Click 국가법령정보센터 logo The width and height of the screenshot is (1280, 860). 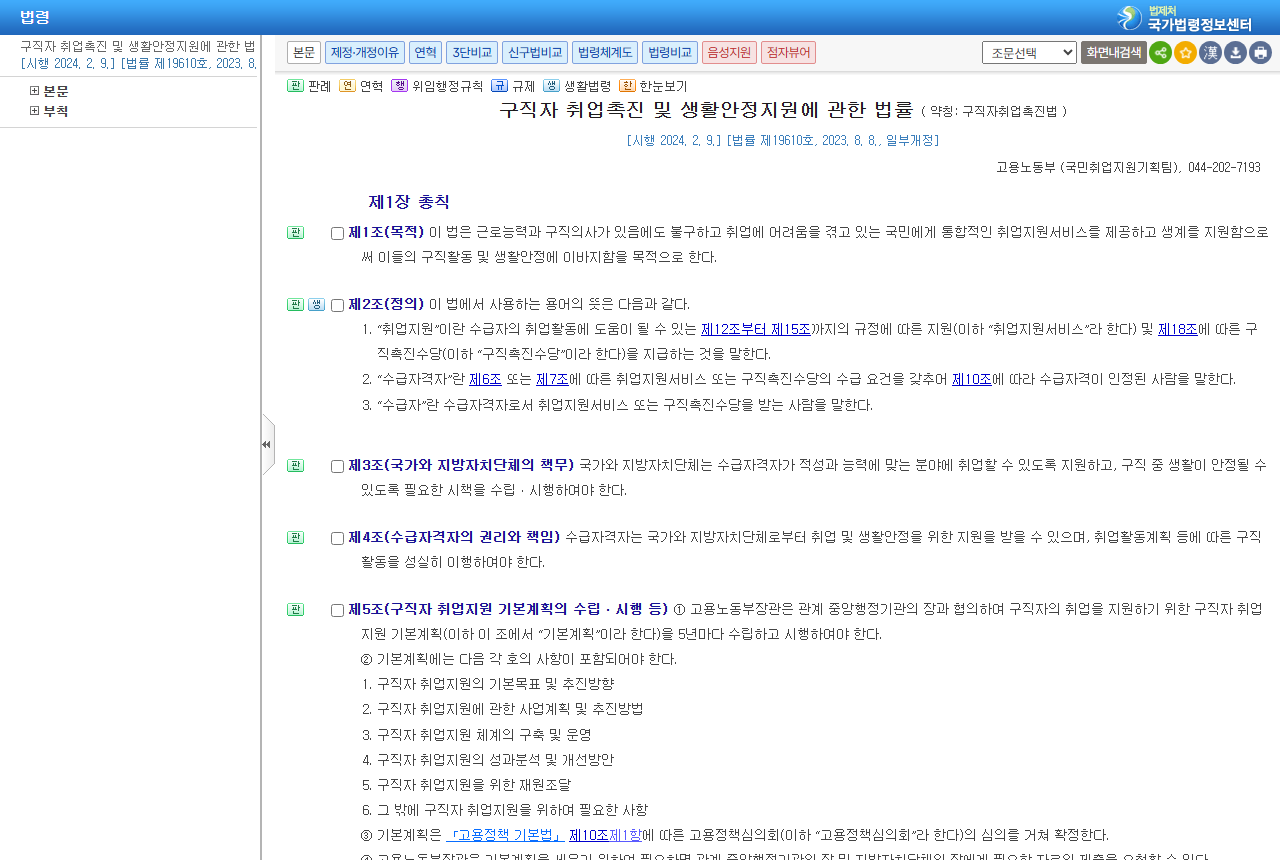pyautogui.click(x=1184, y=18)
